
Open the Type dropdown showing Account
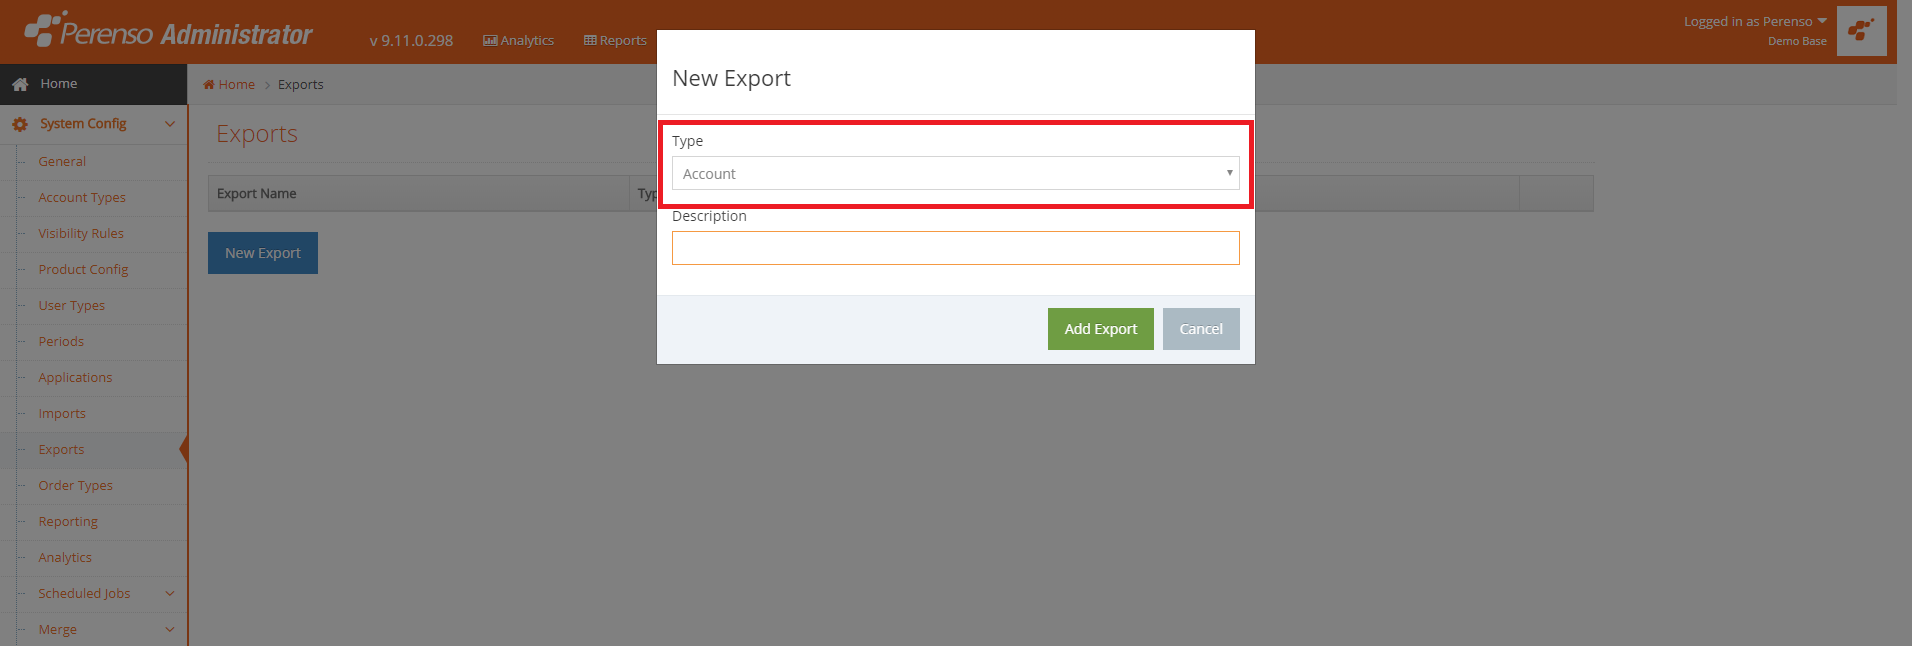tap(955, 173)
